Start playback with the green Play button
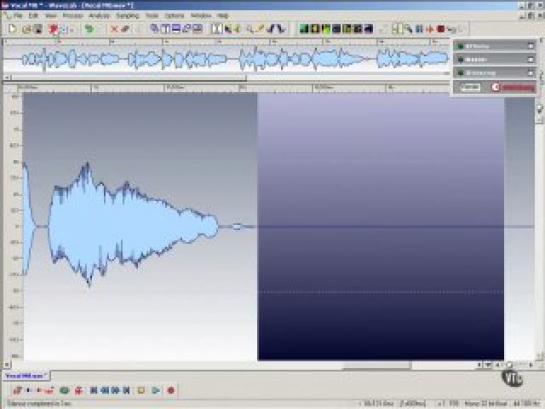This screenshot has height=409, width=545. pos(156,390)
